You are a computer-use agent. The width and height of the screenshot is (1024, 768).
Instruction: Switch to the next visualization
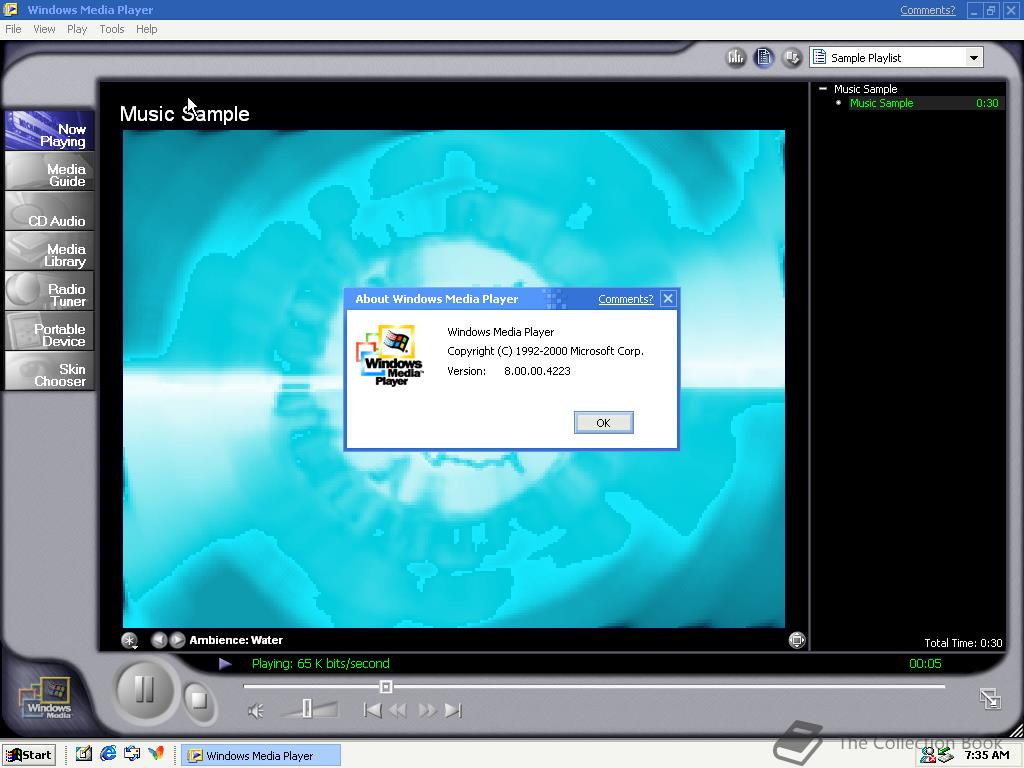pos(177,640)
